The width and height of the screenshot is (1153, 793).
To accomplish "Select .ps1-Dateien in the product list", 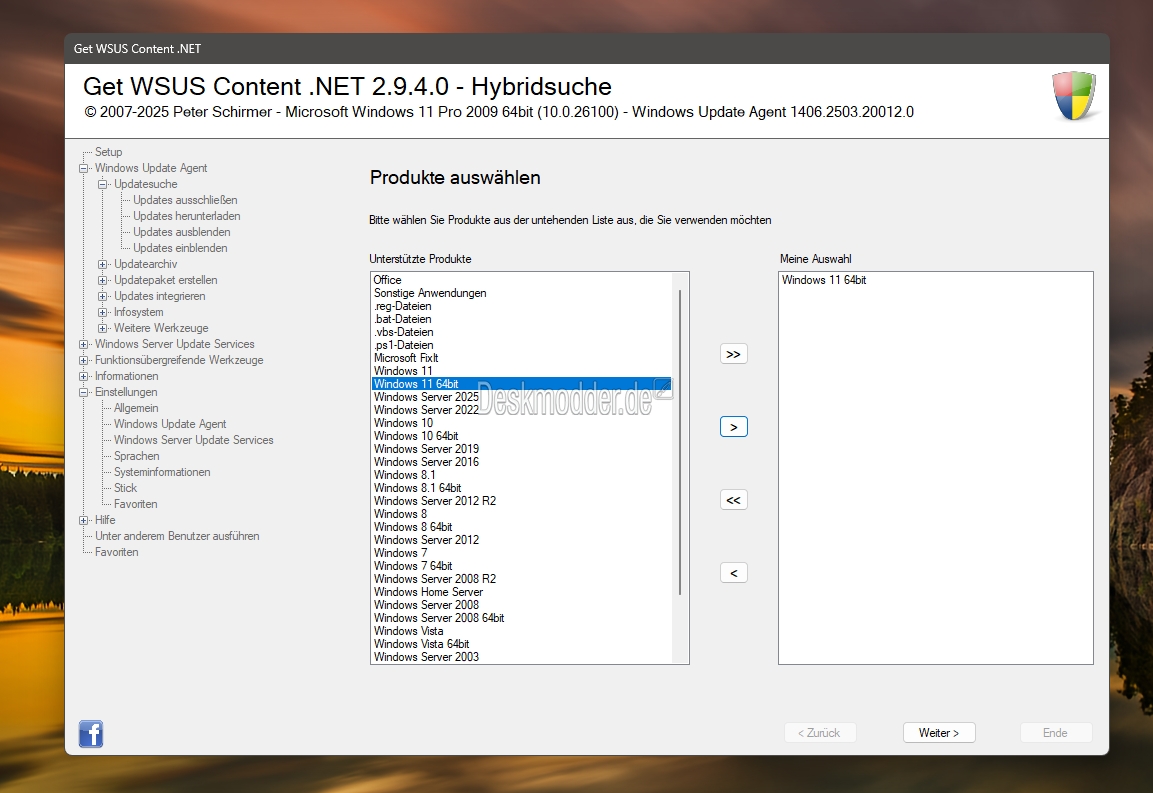I will click(x=521, y=345).
